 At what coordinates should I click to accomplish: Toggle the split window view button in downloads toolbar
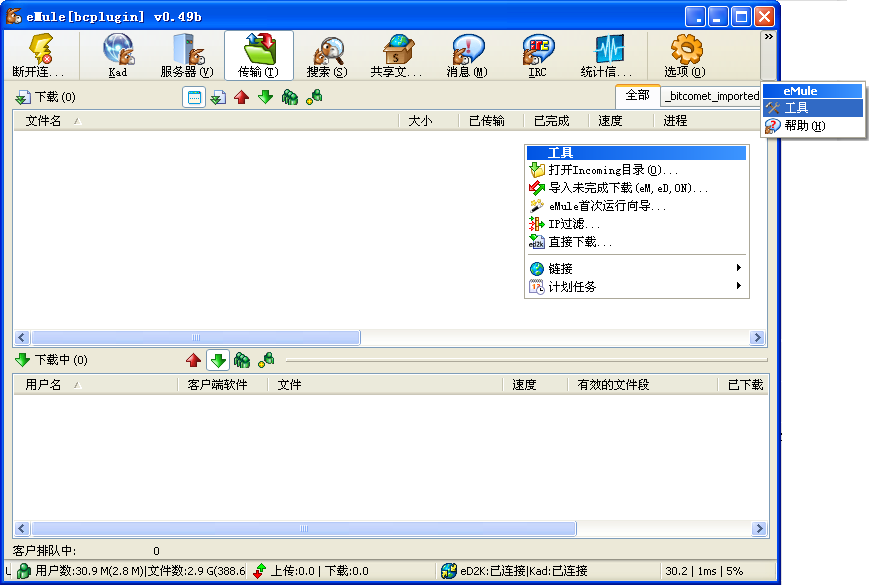[195, 97]
